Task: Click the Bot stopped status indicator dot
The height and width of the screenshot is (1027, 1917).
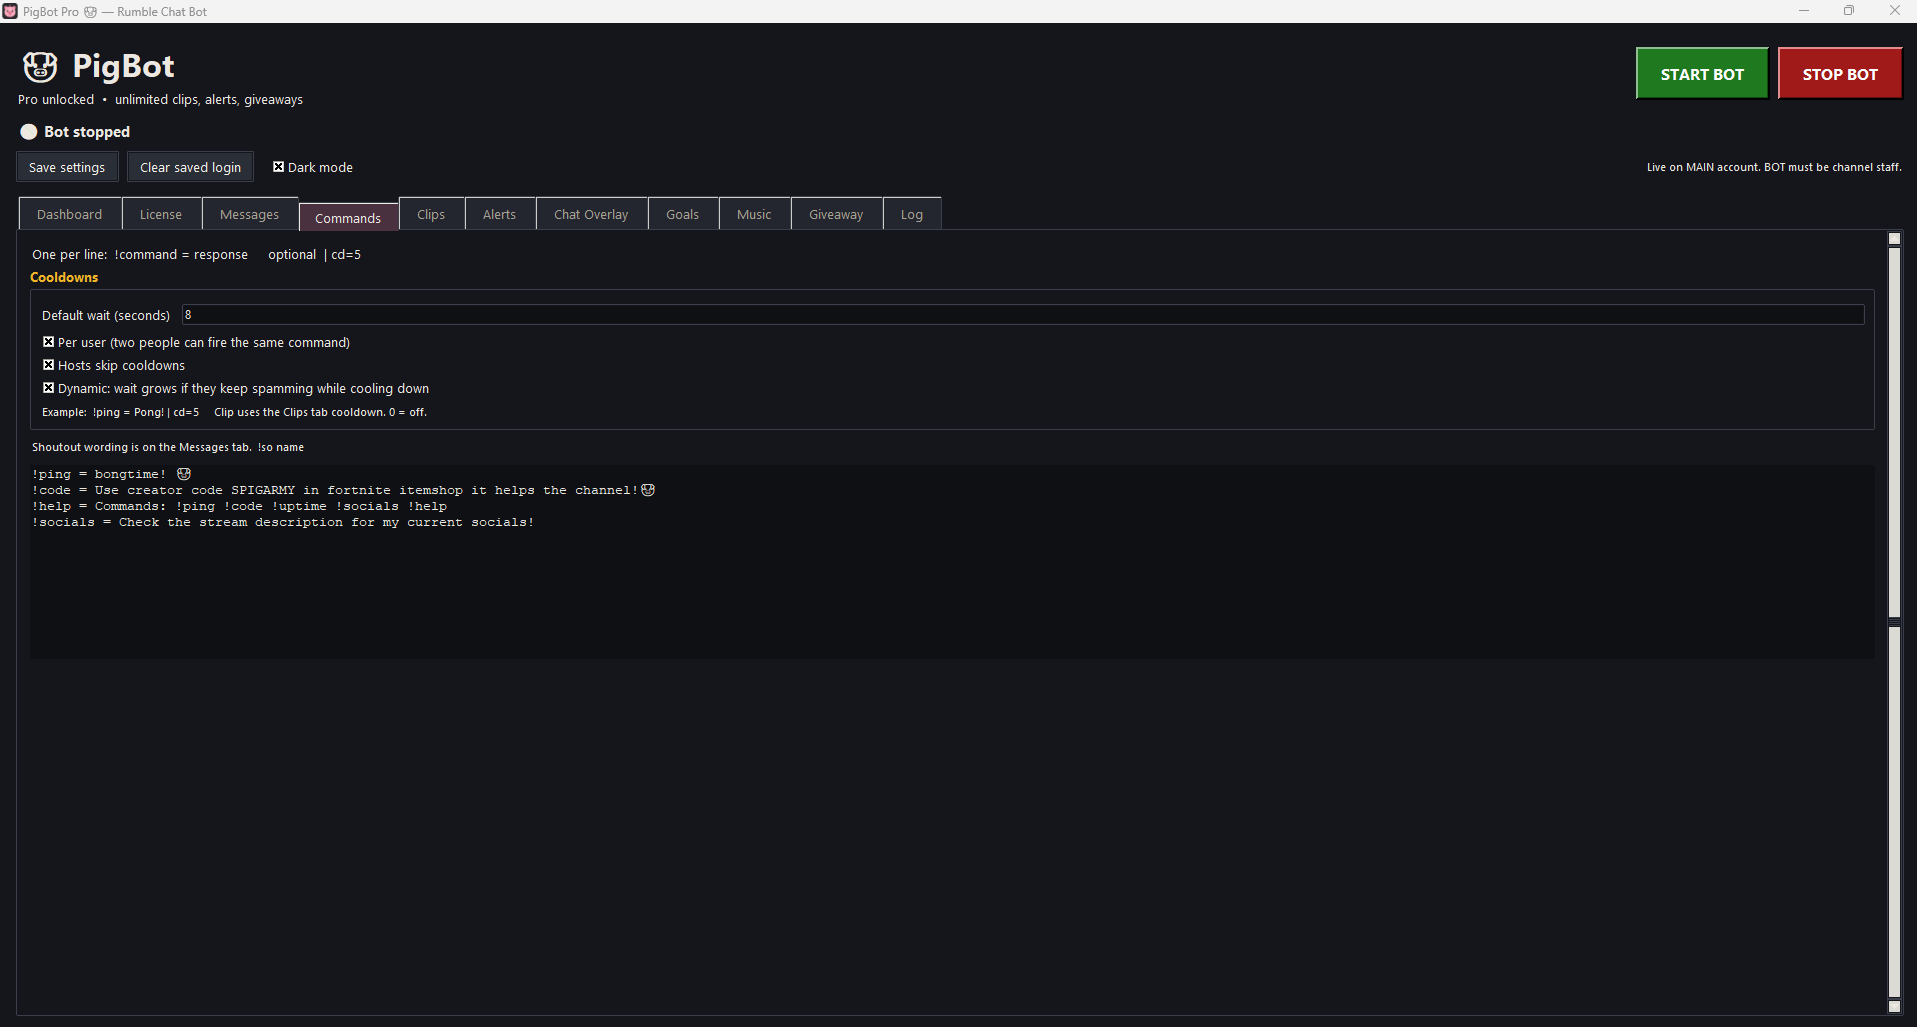Action: point(29,132)
